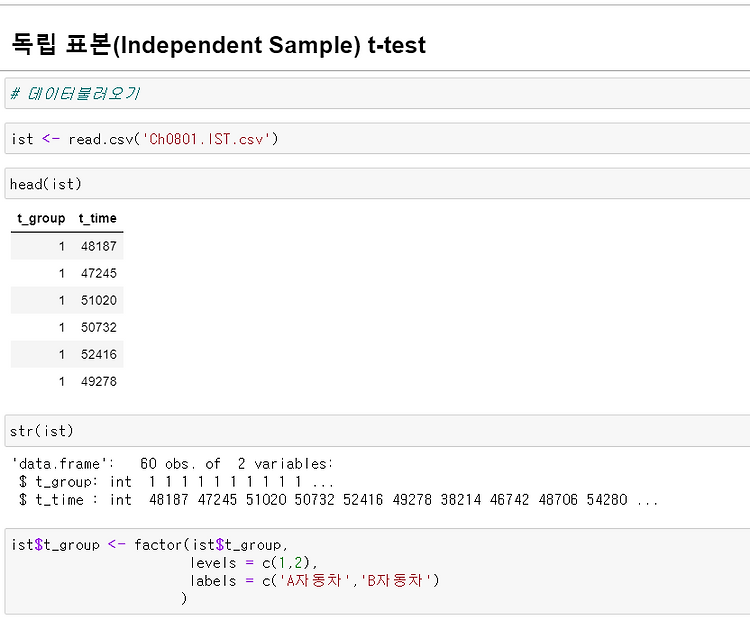Select table value 52416
The image size is (750, 620).
click(x=99, y=354)
